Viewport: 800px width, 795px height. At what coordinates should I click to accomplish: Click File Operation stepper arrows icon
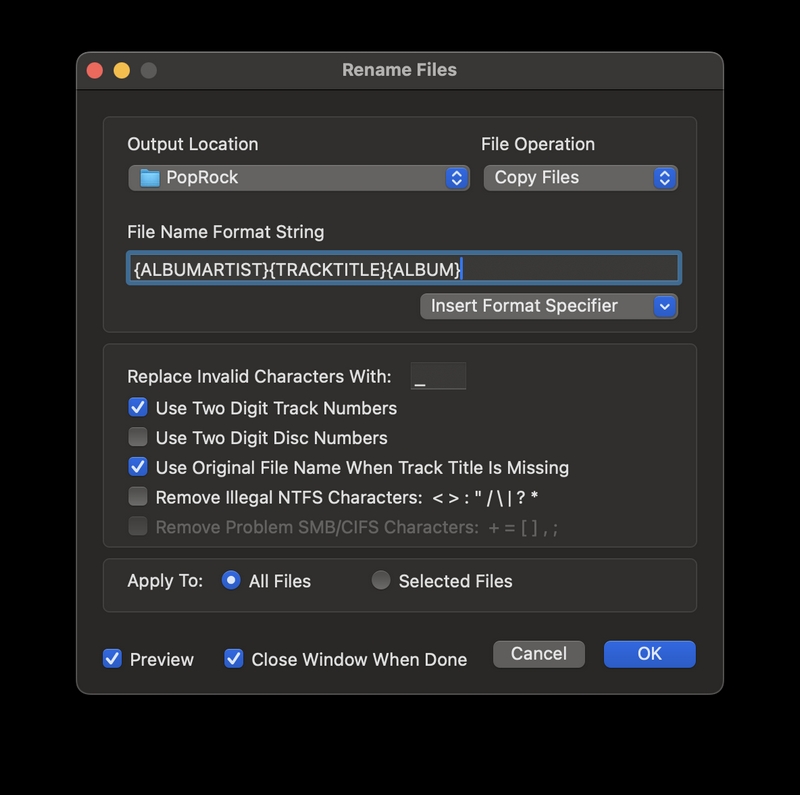[x=664, y=178]
